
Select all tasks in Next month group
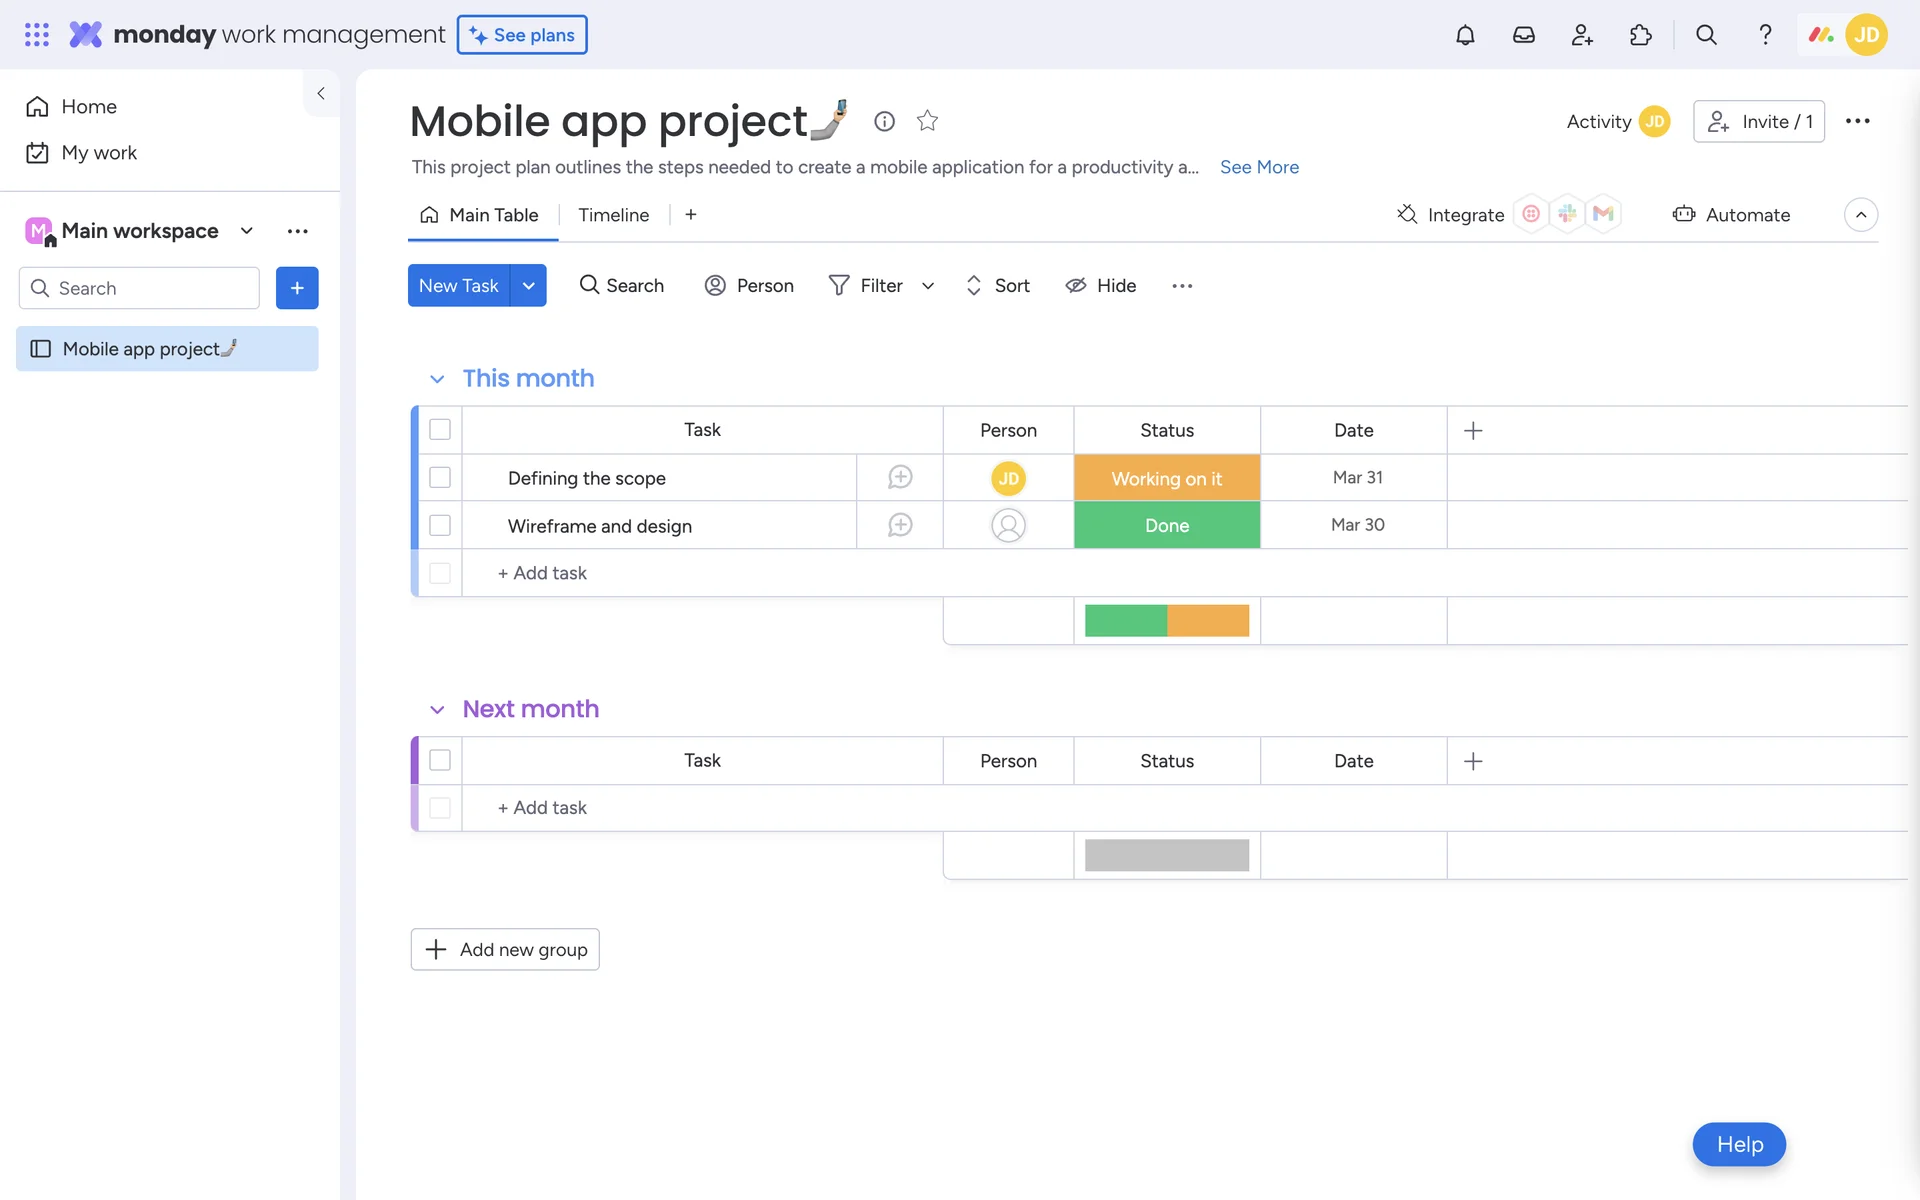(440, 760)
